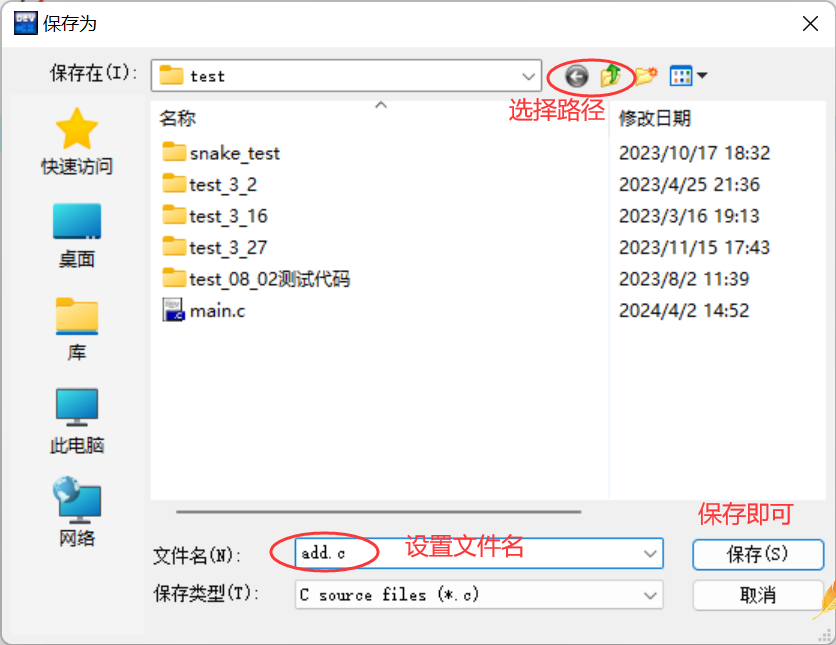Viewport: 836px width, 645px height.
Task: Open 网络 network location
Action: click(x=77, y=512)
